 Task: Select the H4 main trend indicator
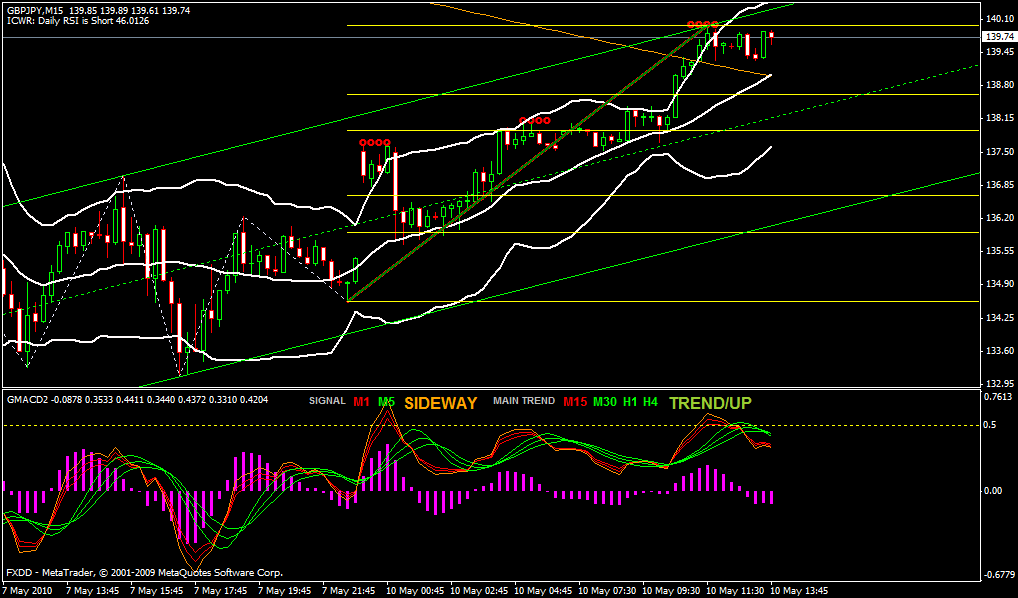(x=650, y=402)
